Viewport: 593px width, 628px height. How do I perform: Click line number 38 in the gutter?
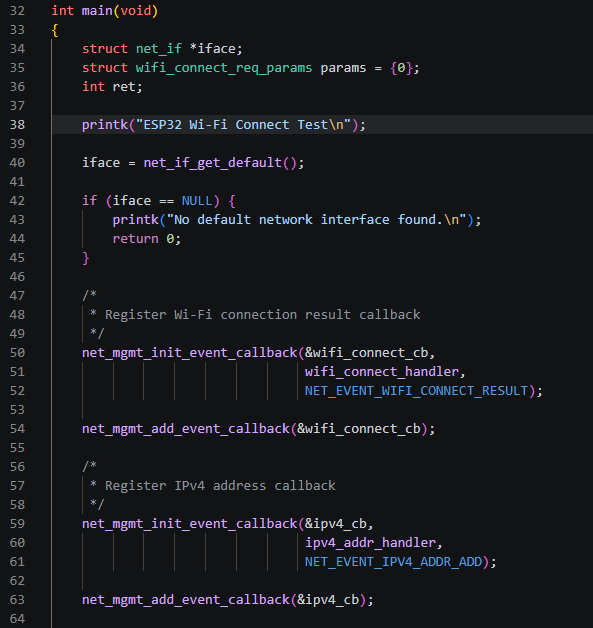tap(17, 125)
